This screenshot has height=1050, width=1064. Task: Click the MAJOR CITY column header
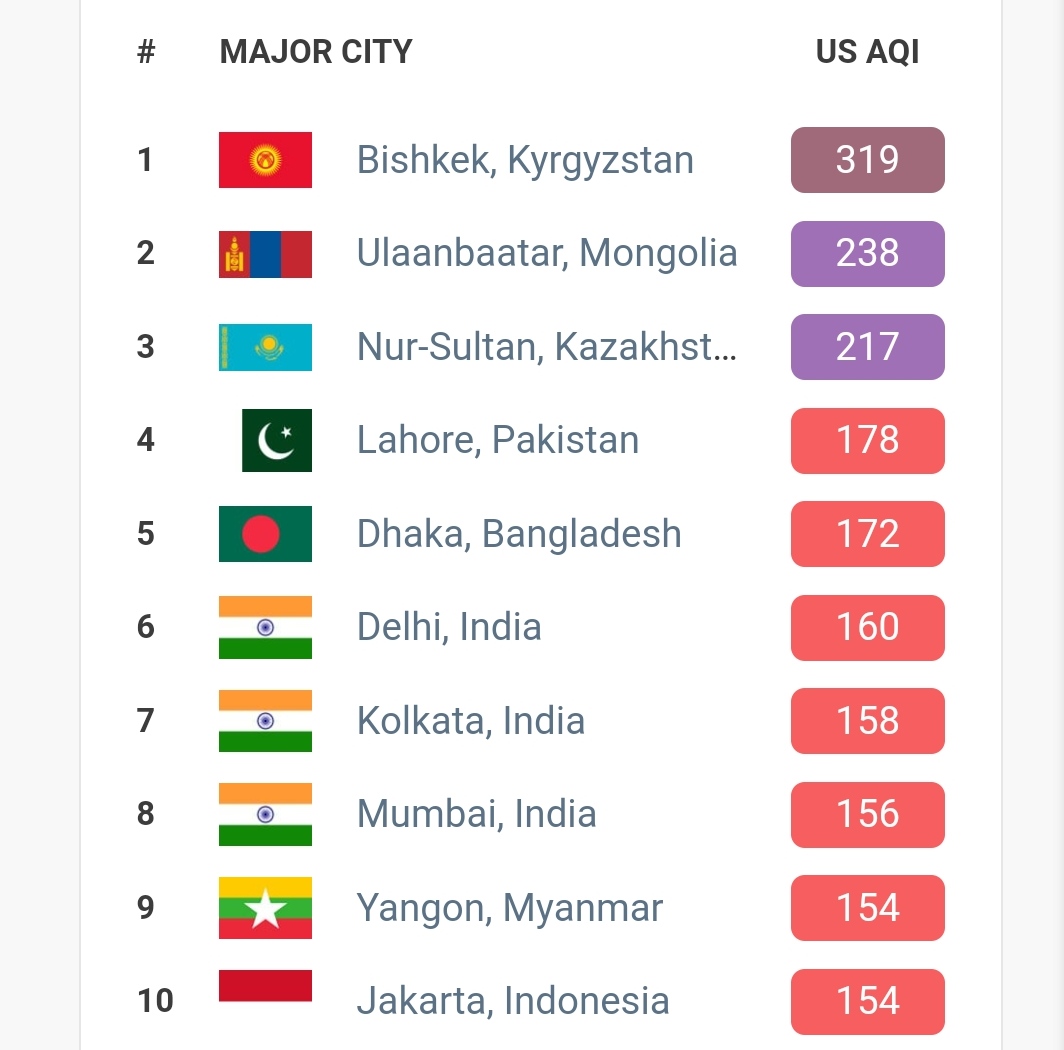tap(316, 52)
